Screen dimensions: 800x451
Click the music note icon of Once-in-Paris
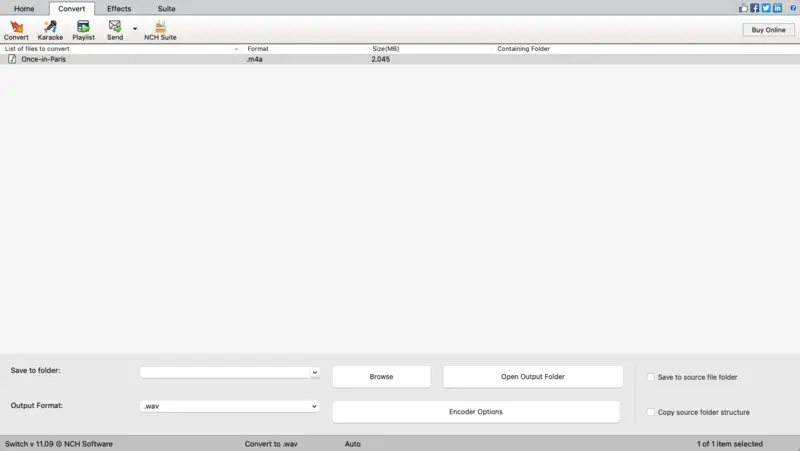click(12, 59)
